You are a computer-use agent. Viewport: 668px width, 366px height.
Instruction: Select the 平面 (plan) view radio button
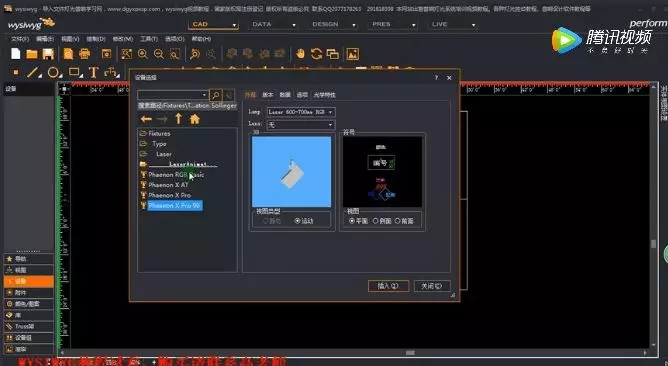[x=352, y=221]
